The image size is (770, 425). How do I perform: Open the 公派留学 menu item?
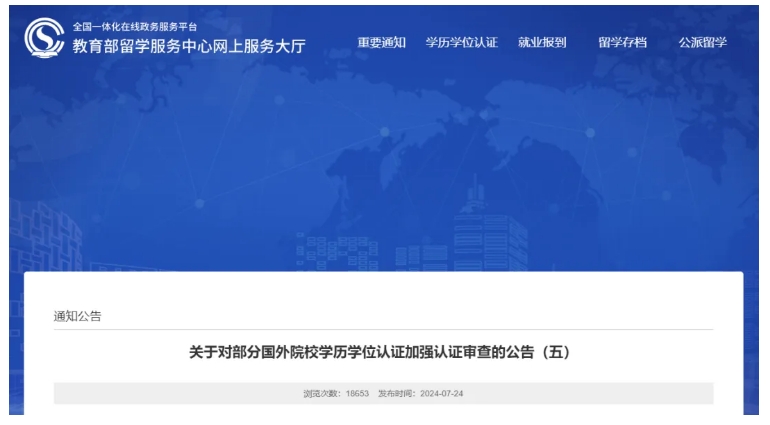point(703,43)
